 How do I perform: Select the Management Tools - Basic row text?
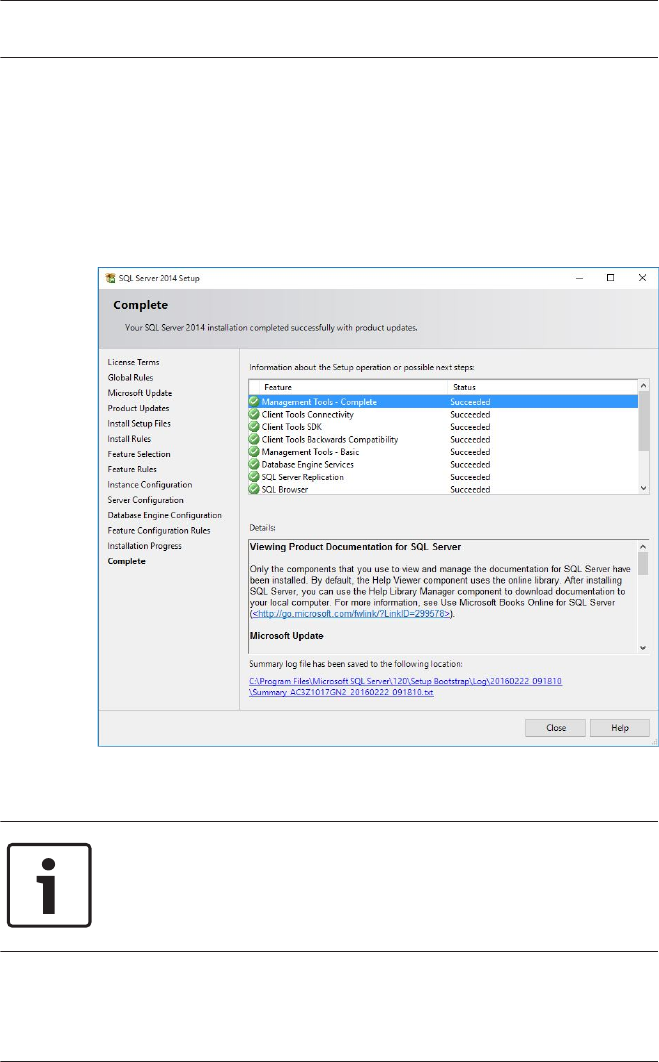point(310,452)
